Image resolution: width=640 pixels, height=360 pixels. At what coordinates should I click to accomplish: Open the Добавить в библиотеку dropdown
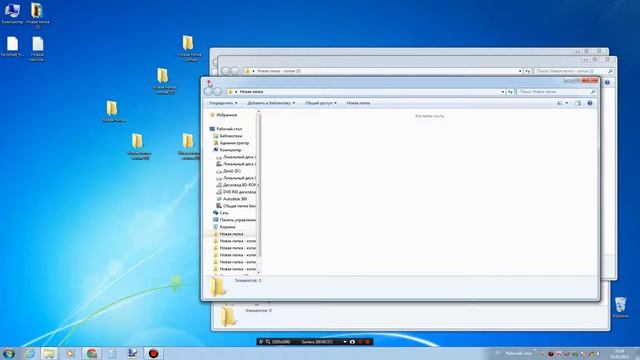[x=271, y=103]
